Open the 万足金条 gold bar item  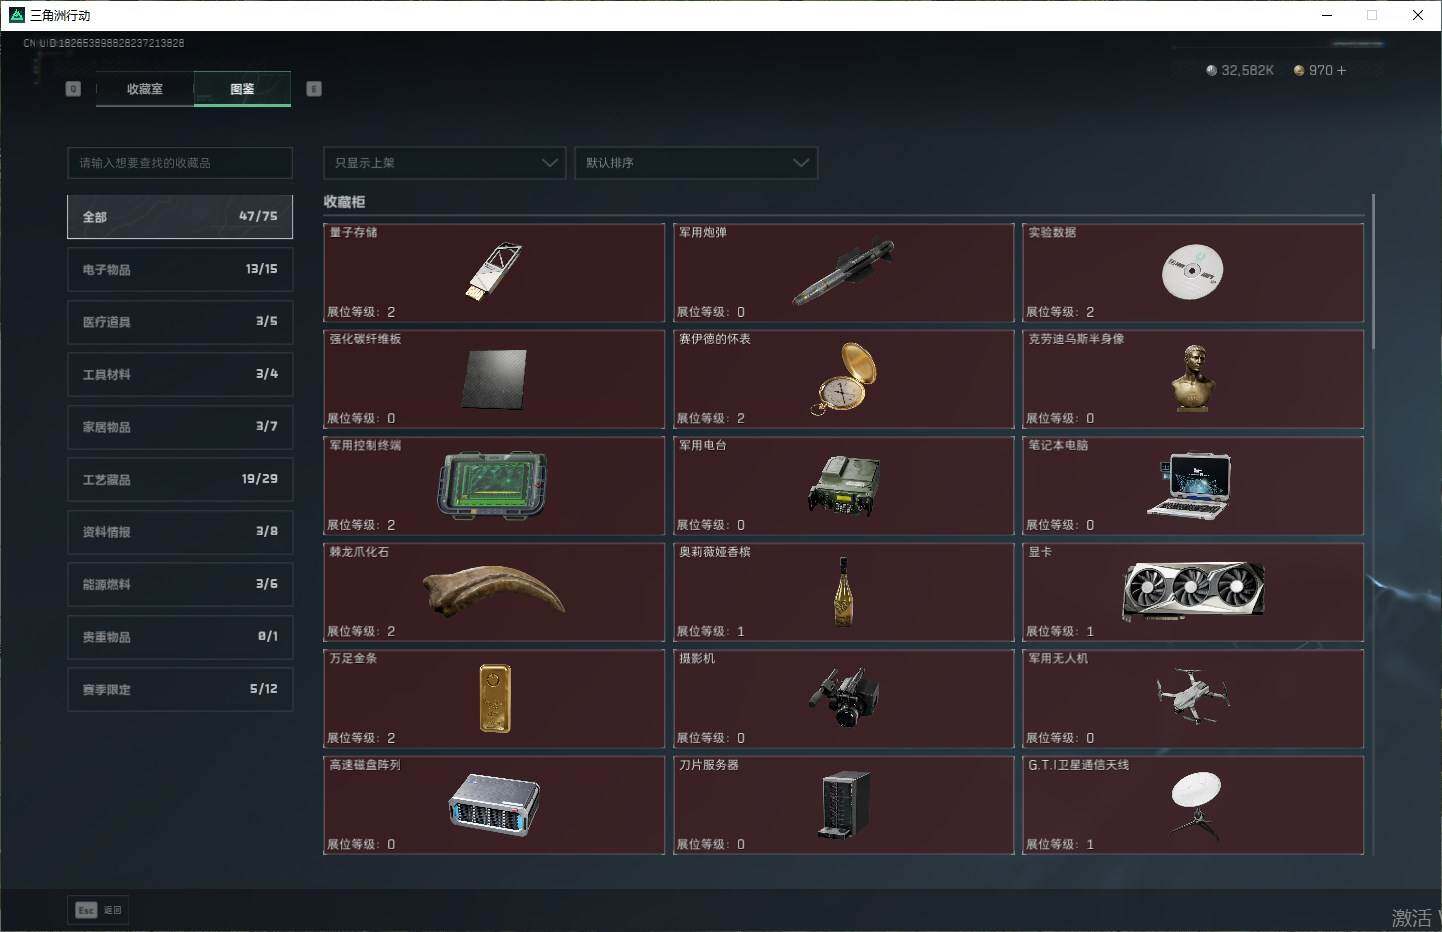coord(494,698)
